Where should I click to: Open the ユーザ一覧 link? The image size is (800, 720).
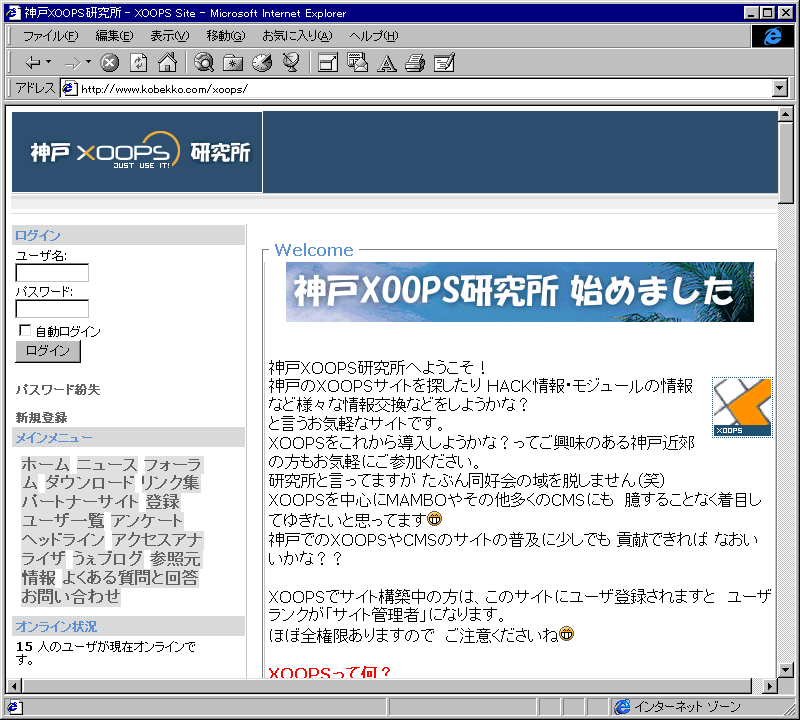coord(63,520)
